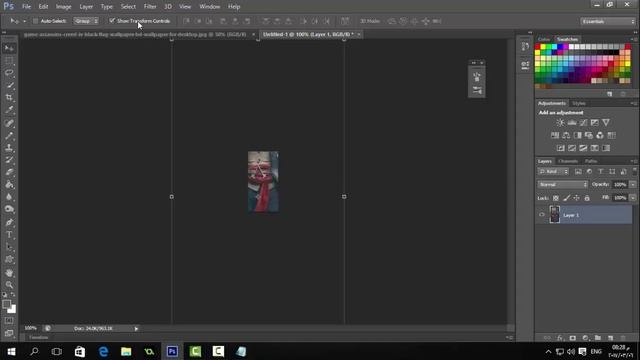Open the Fill slider dropdown arrow
This screenshot has height=360, width=640.
point(633,198)
